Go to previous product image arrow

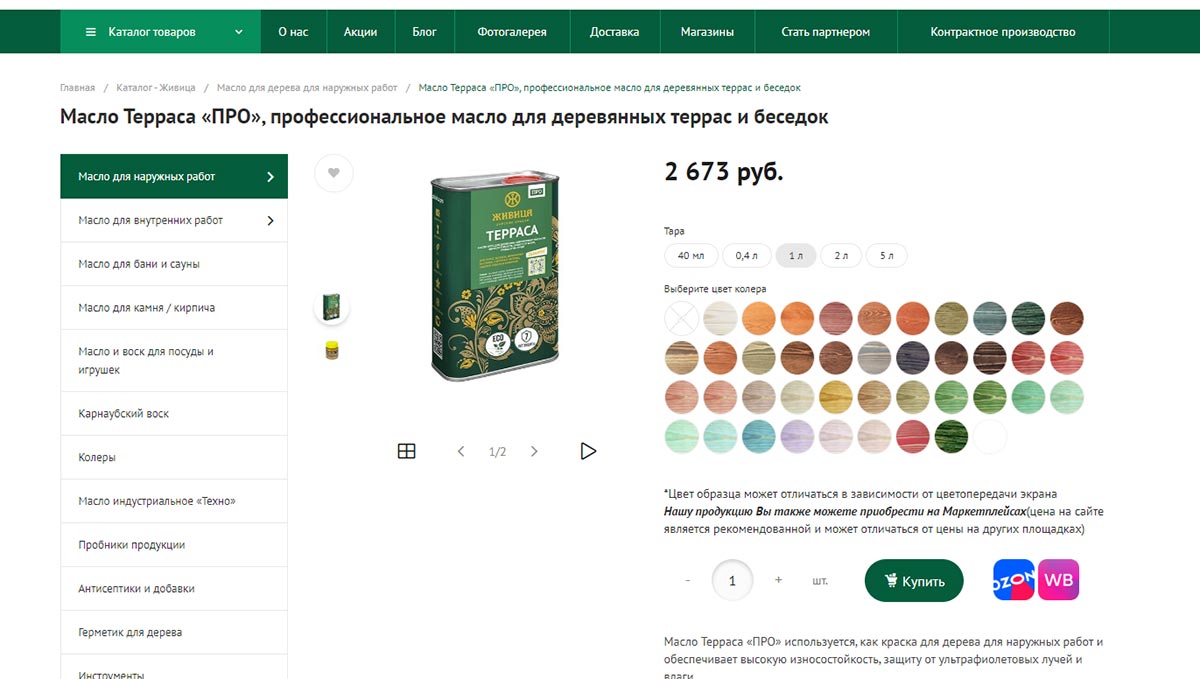pos(461,451)
